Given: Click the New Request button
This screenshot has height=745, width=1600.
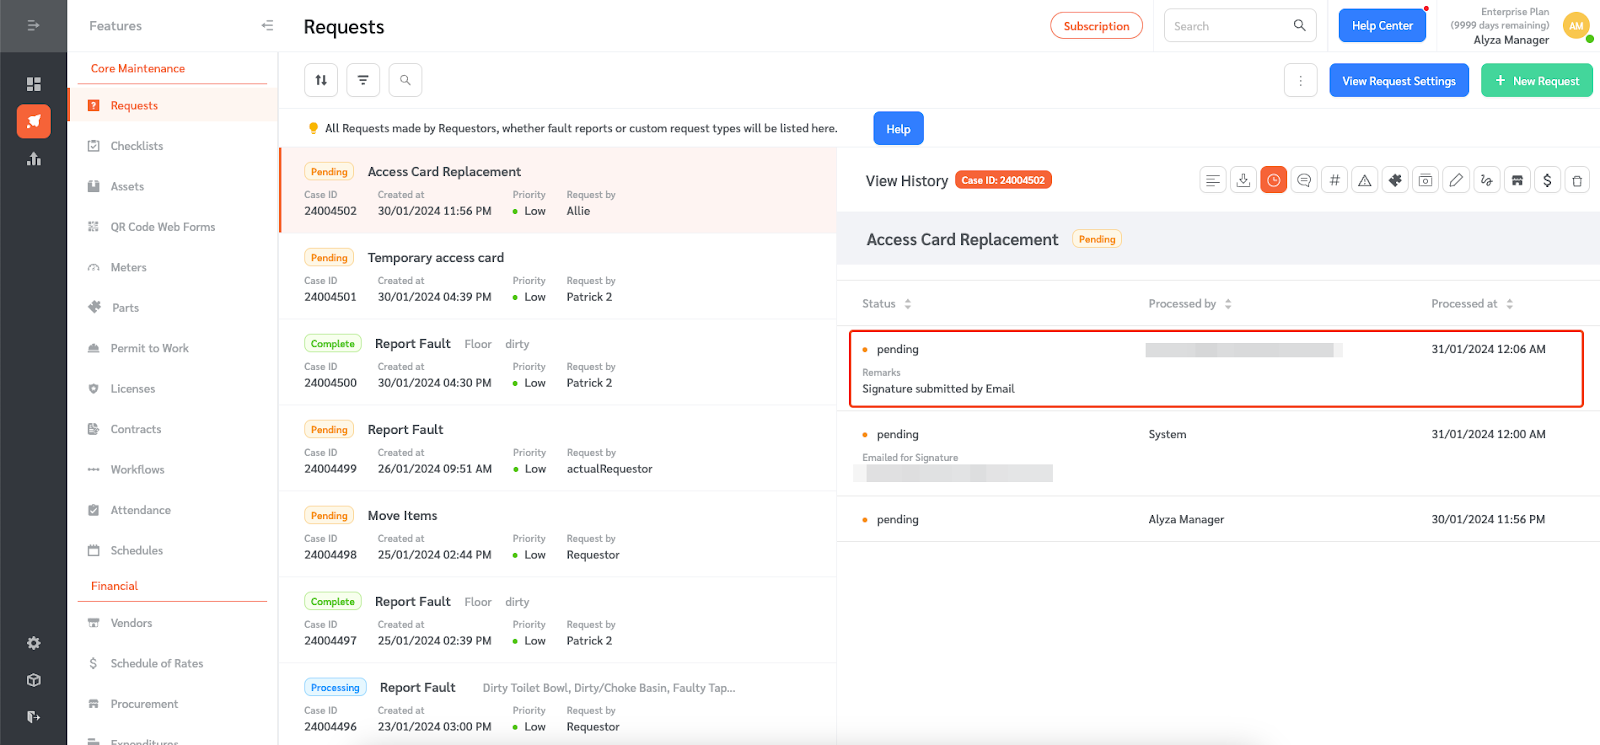Looking at the screenshot, I should pos(1536,81).
